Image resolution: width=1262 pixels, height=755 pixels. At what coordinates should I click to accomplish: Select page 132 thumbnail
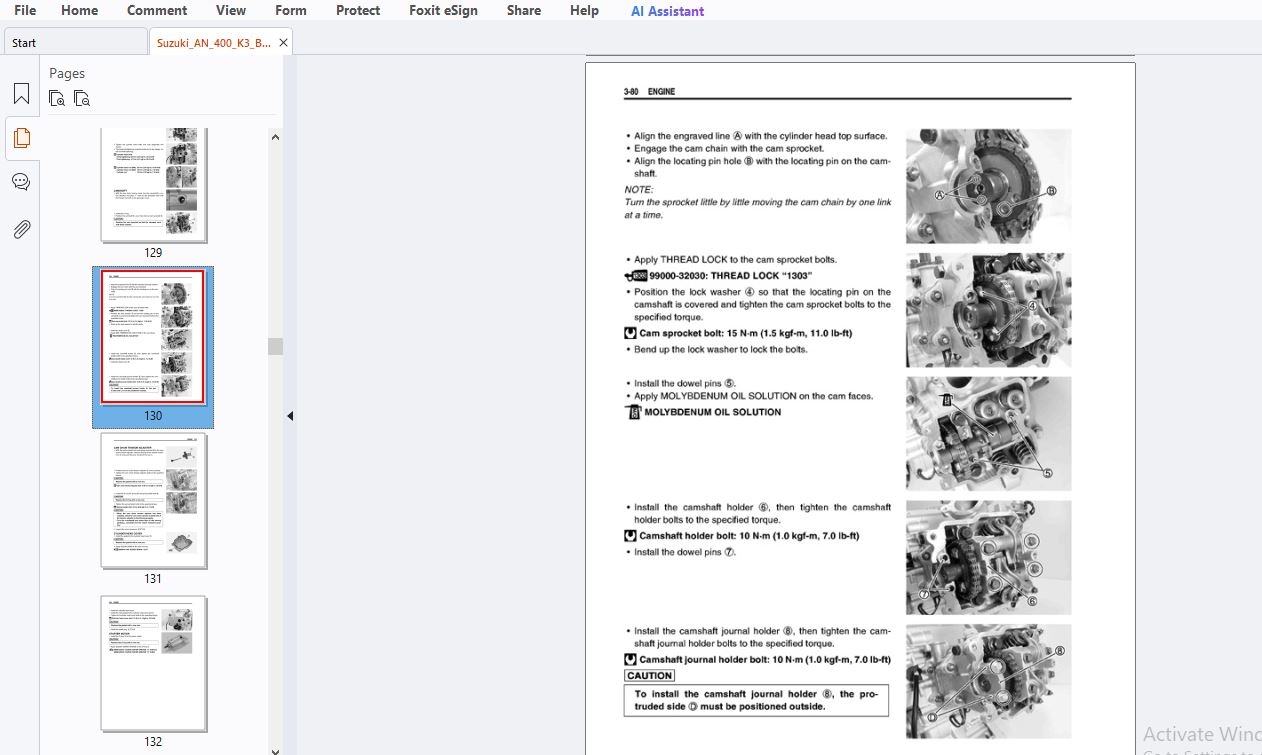(154, 664)
